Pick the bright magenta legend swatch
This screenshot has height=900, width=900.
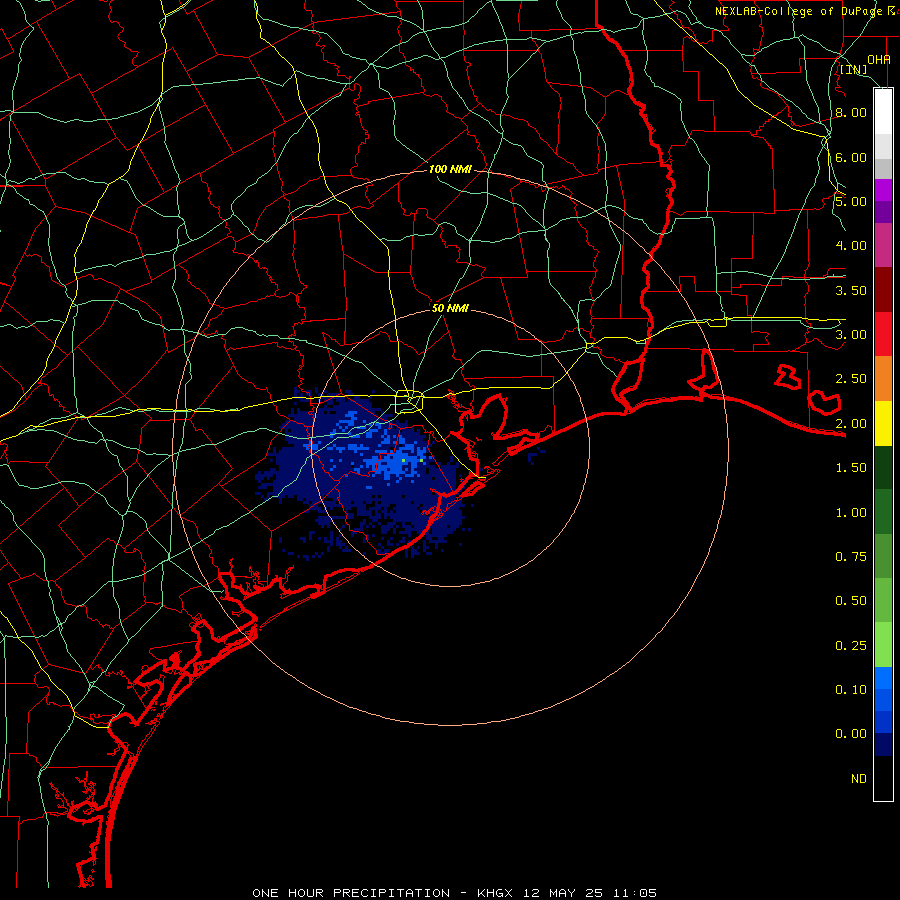[883, 190]
